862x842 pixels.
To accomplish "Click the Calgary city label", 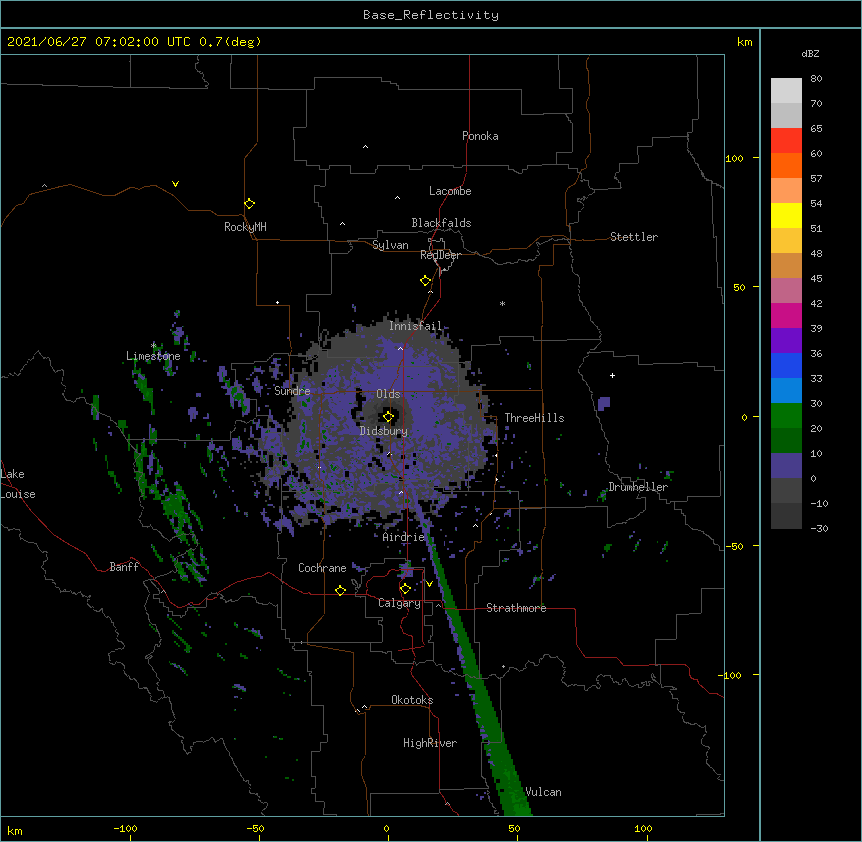I will coord(399,603).
